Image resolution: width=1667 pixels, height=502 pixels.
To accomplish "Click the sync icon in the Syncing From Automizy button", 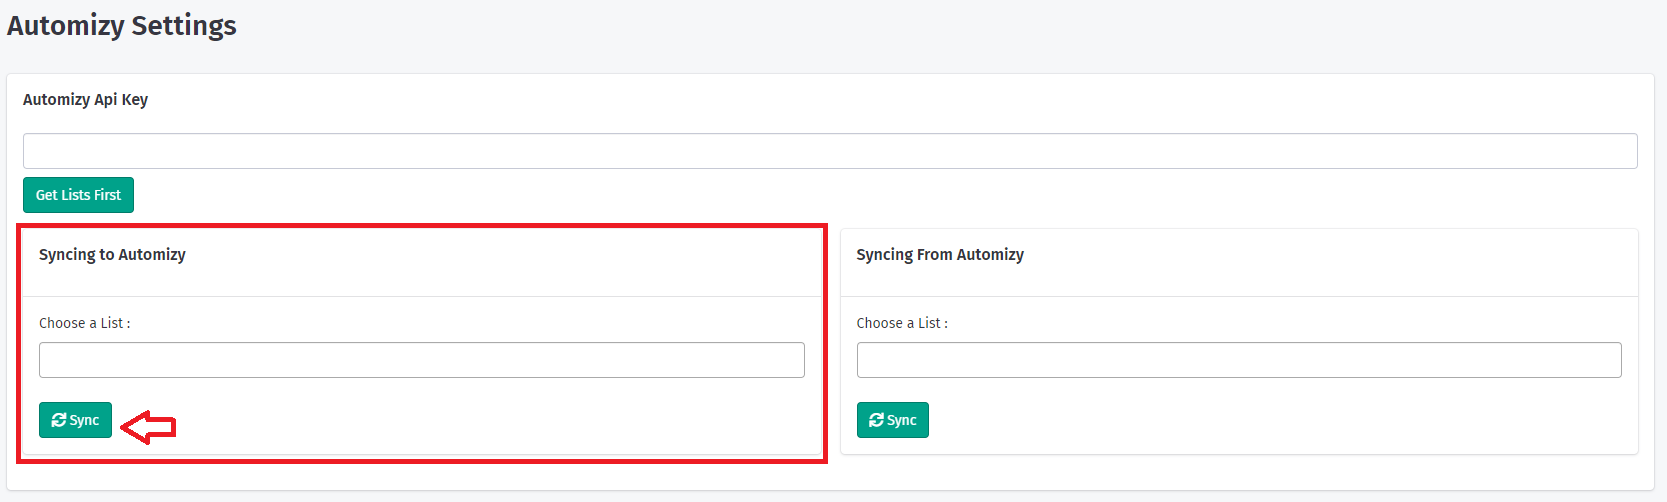I will (876, 420).
